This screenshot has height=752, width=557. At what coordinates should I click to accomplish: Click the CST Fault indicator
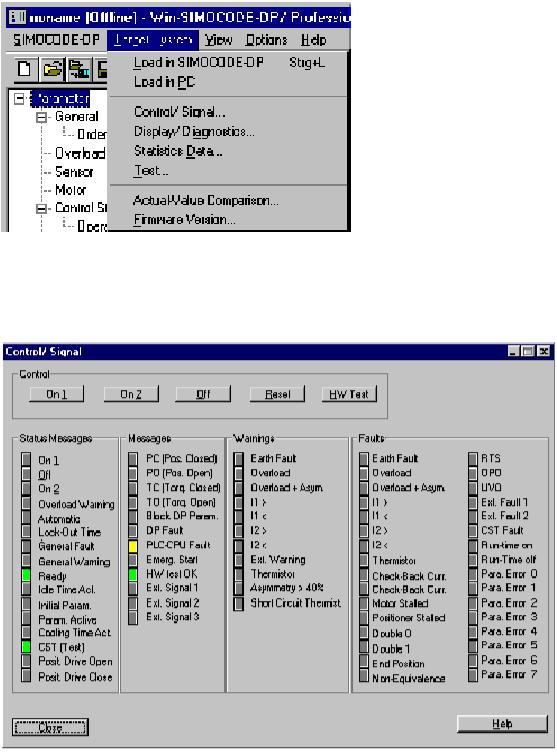(x=473, y=531)
